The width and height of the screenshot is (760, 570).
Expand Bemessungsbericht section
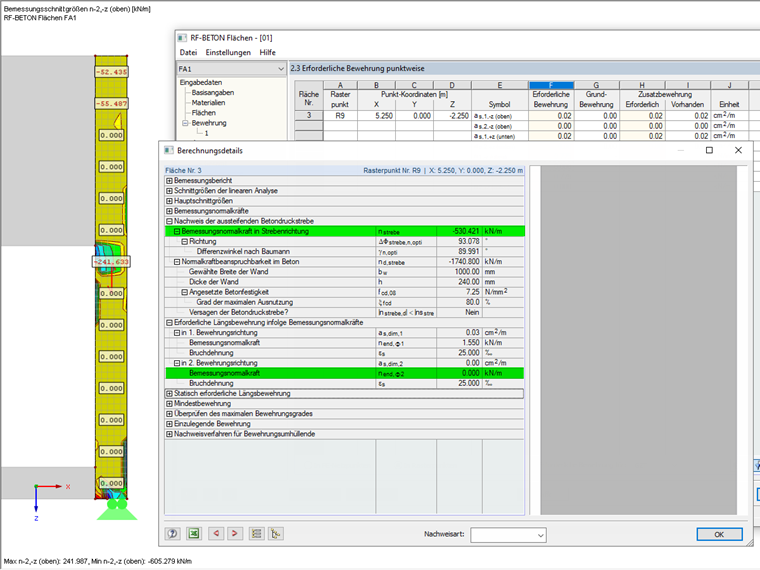point(169,181)
